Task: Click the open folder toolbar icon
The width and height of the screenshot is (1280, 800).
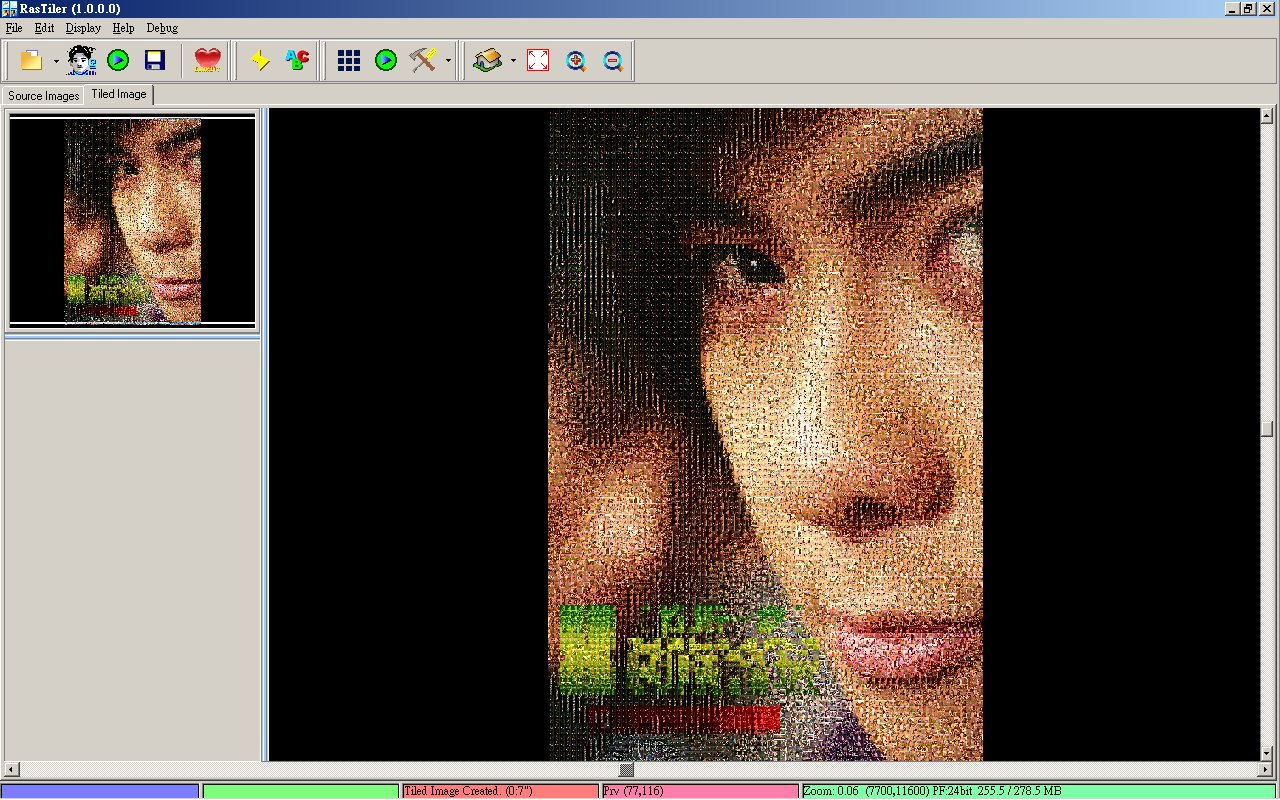Action: pyautogui.click(x=31, y=60)
